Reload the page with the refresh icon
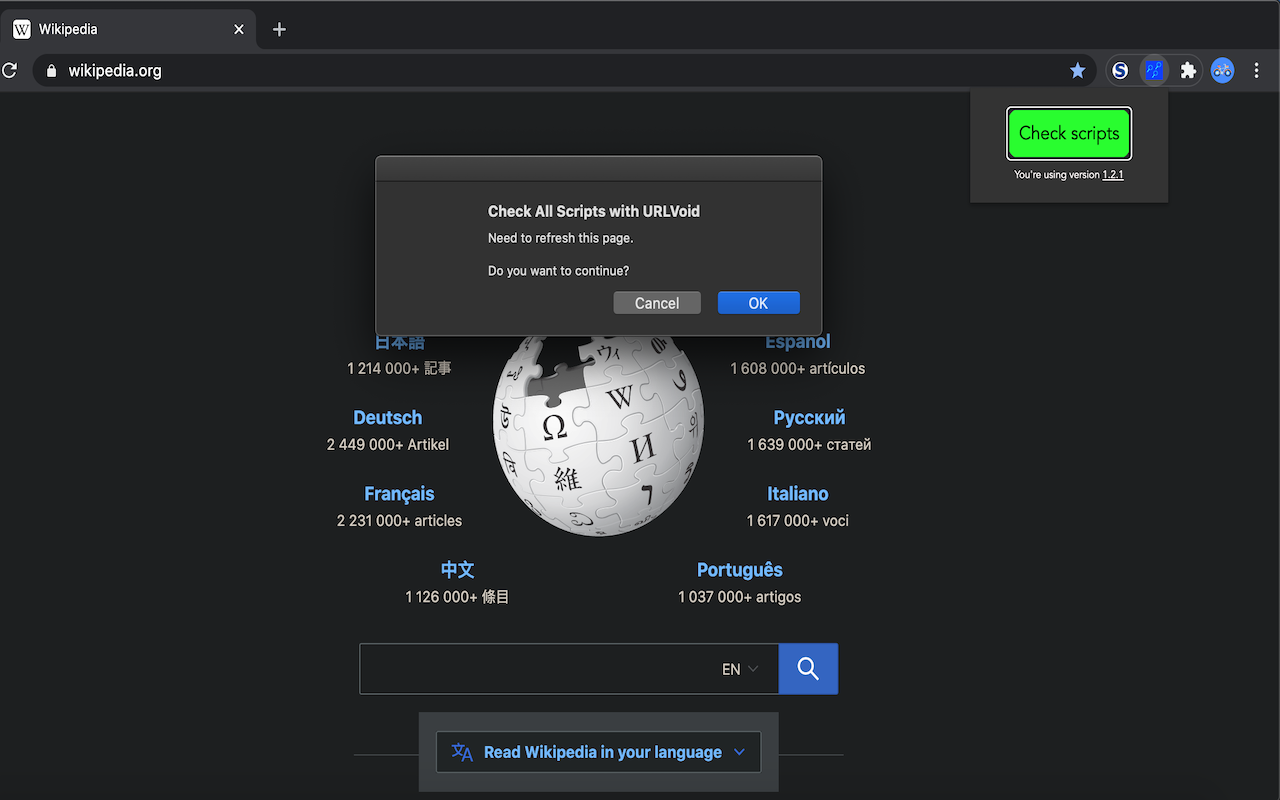Image resolution: width=1280 pixels, height=800 pixels. tap(9, 70)
